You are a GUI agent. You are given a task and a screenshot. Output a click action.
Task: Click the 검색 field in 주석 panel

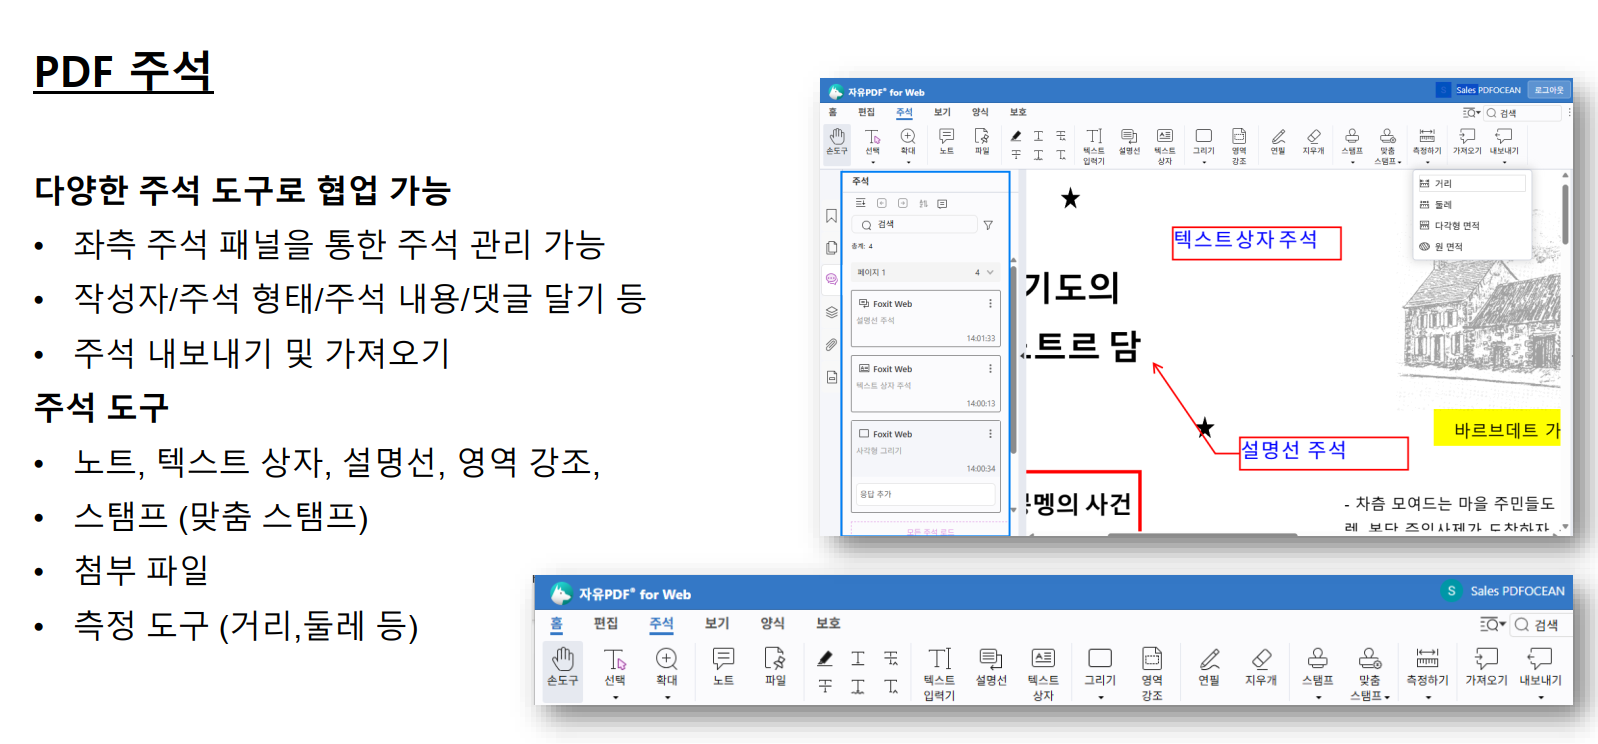point(916,225)
